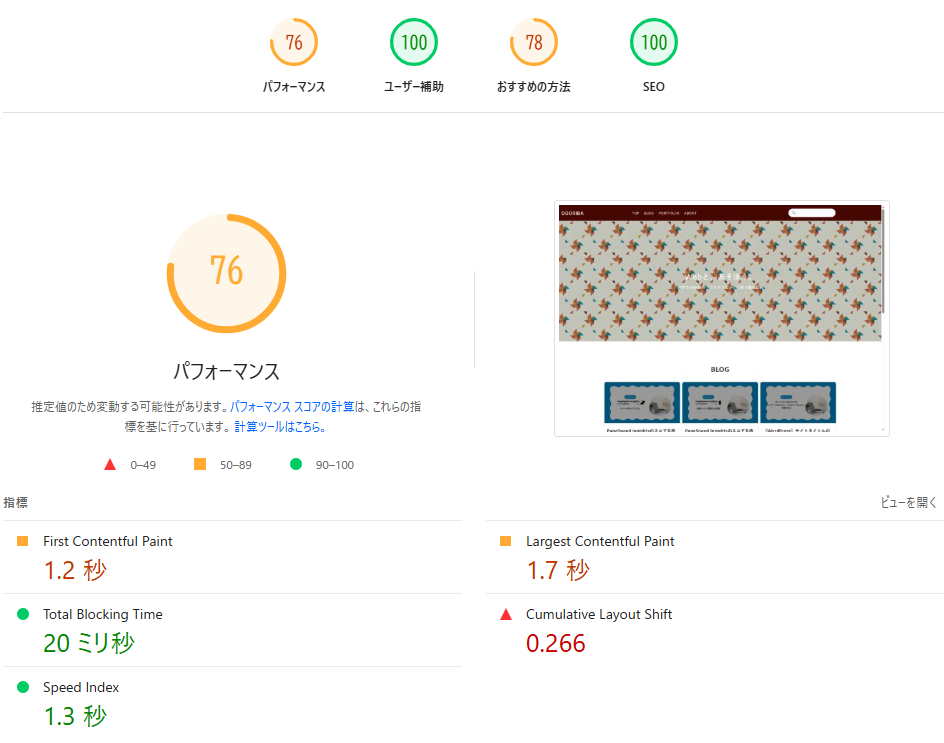Click the red triangle beside Cumulative Layout Shift
The height and width of the screenshot is (743, 944).
[506, 614]
